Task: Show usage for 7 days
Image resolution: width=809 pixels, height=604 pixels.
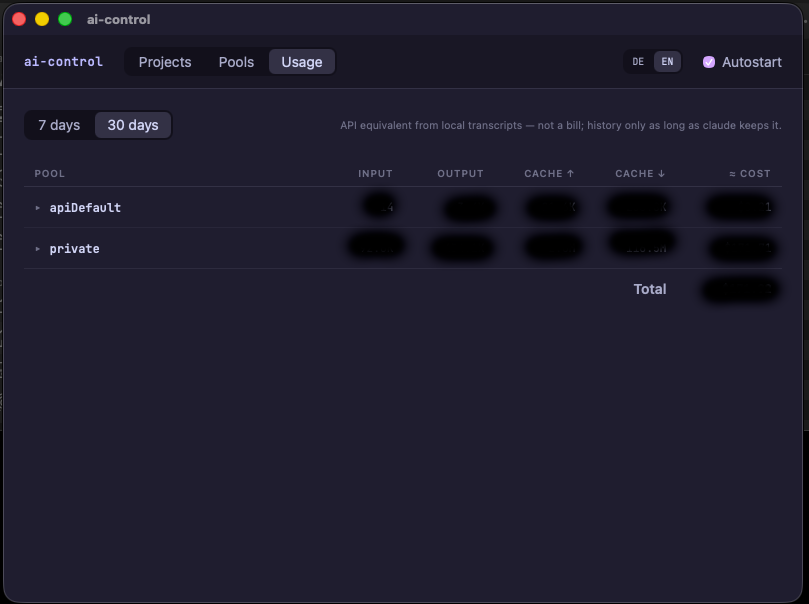Action: (59, 125)
